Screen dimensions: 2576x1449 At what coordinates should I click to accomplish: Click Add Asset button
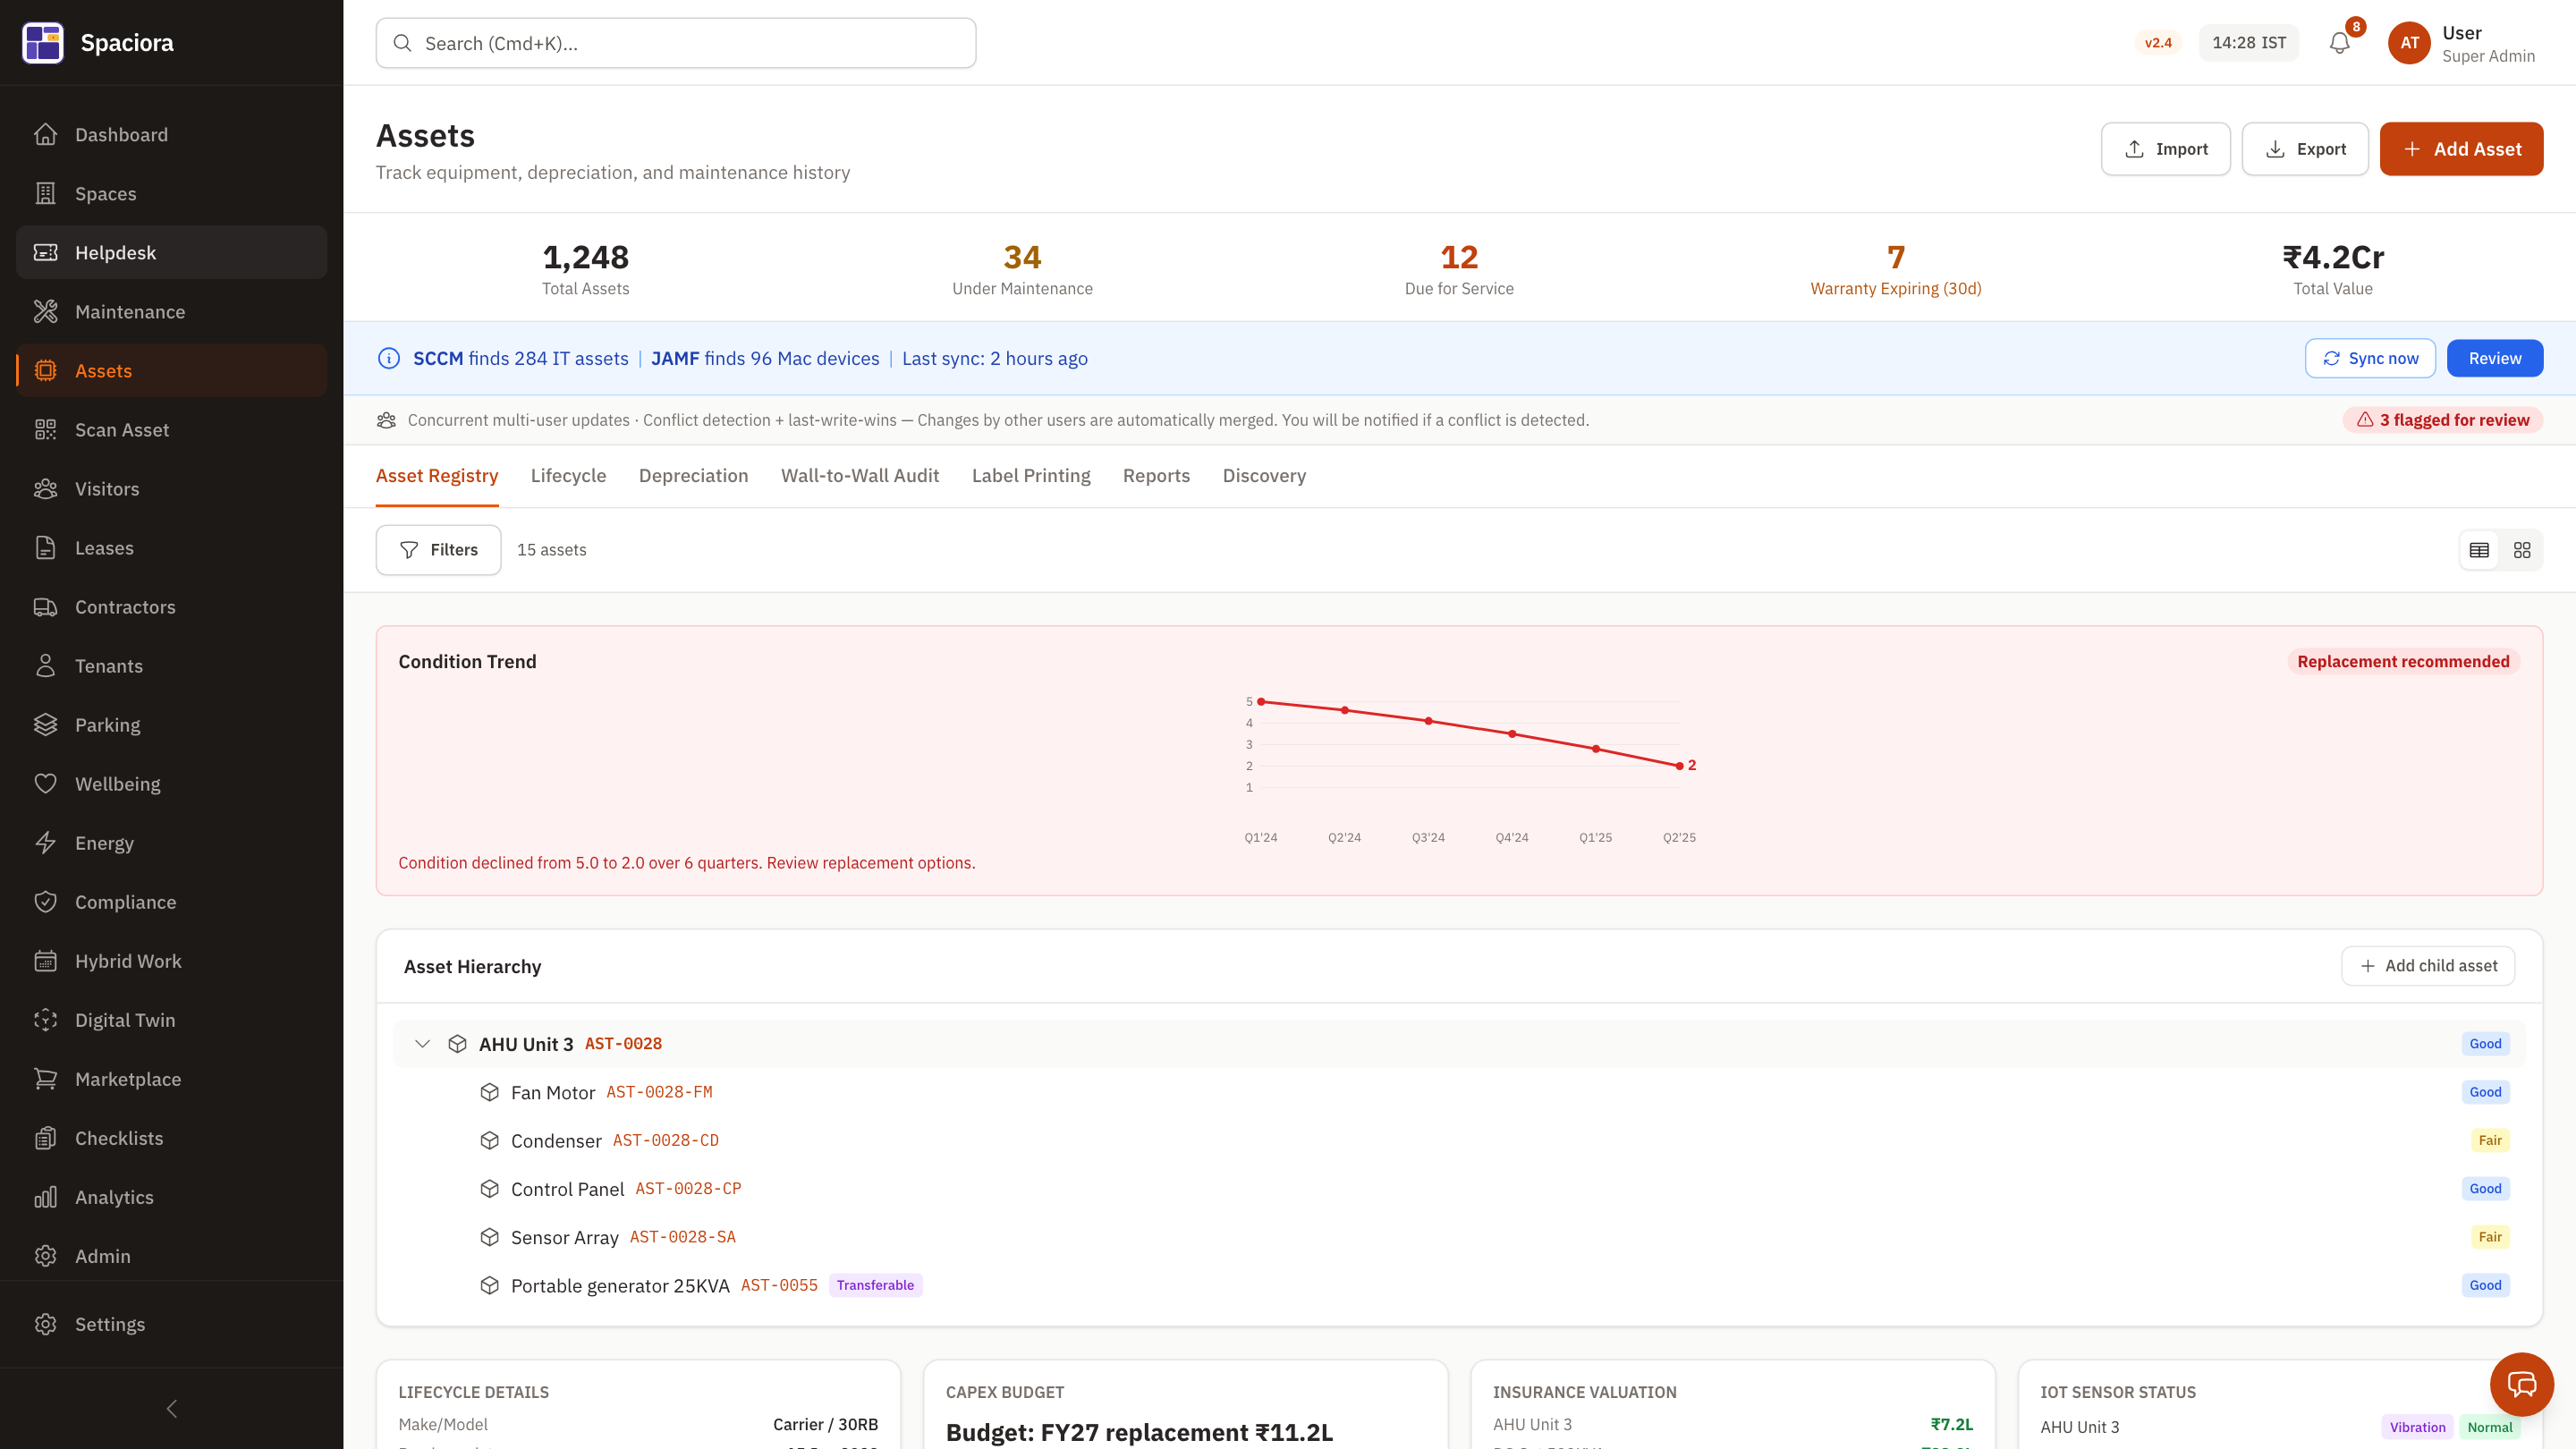pos(2461,149)
